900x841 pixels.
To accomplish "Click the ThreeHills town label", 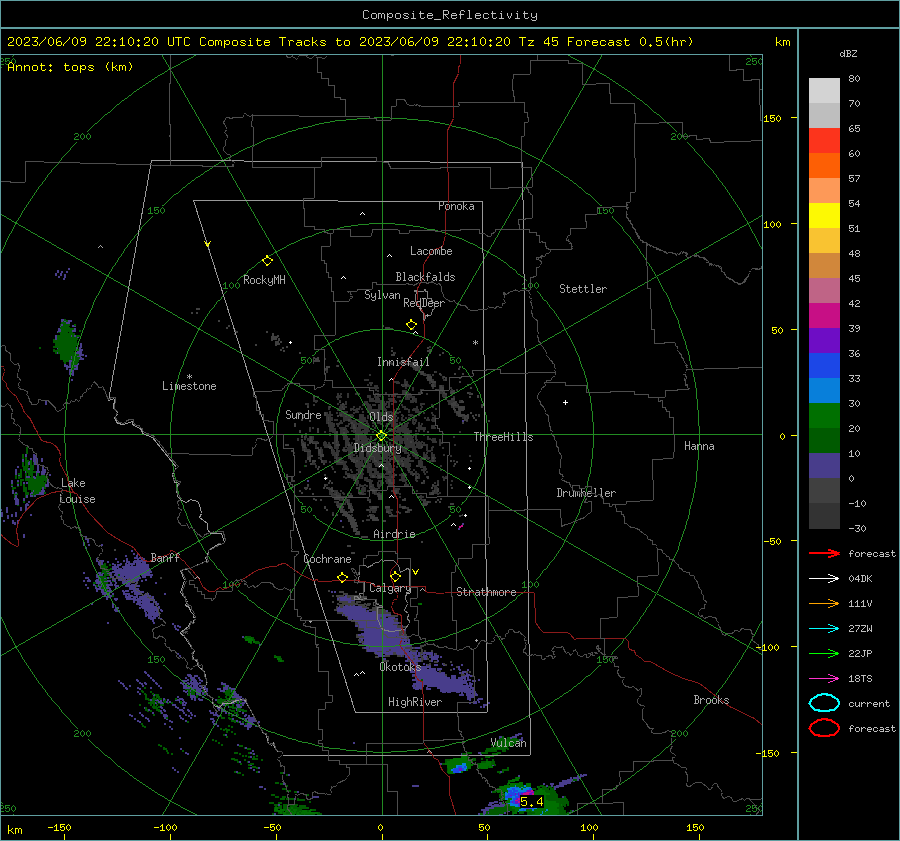I will coord(503,437).
